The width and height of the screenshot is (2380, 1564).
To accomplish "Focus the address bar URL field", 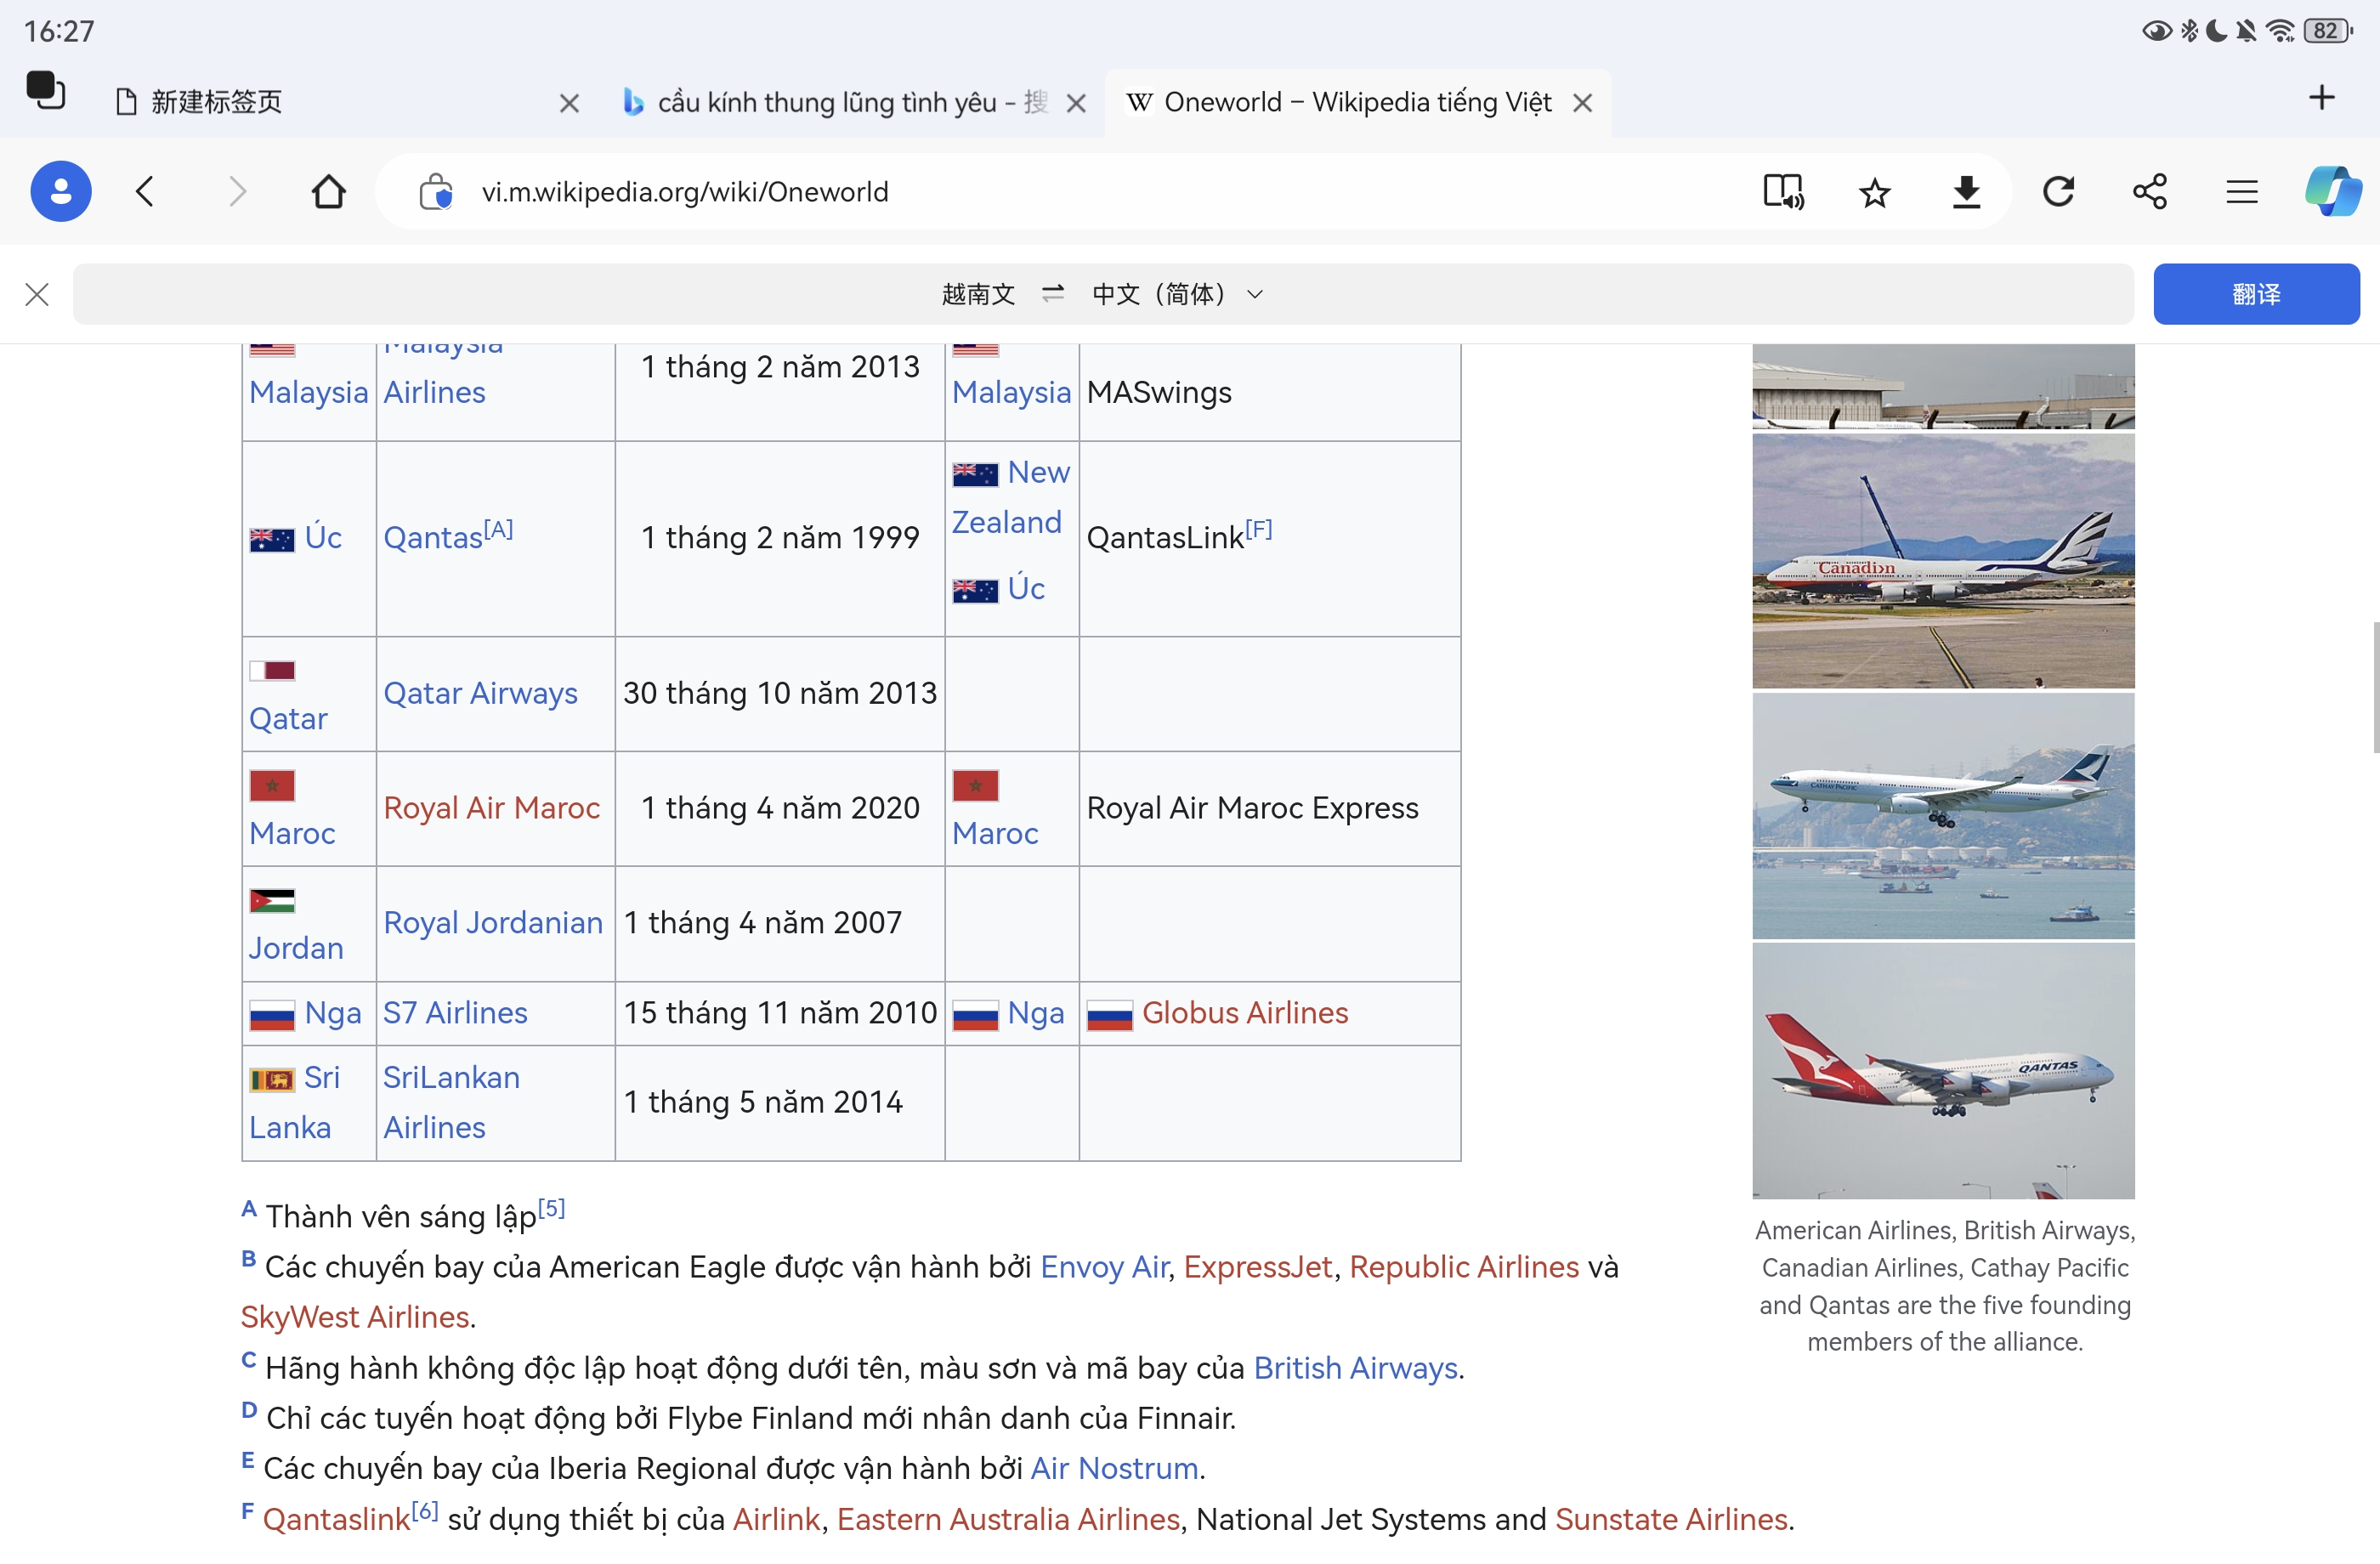I will coord(1100,191).
